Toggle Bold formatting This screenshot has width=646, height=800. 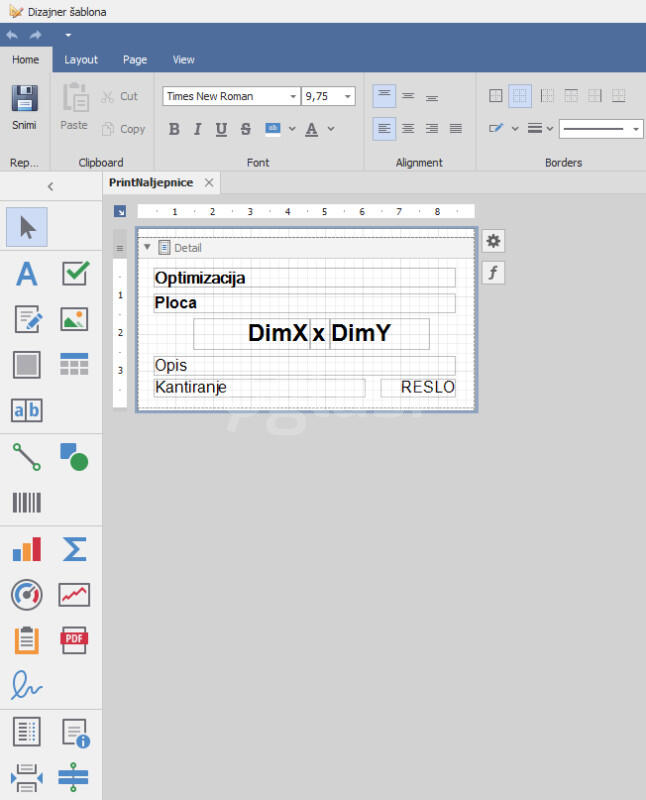click(x=174, y=129)
